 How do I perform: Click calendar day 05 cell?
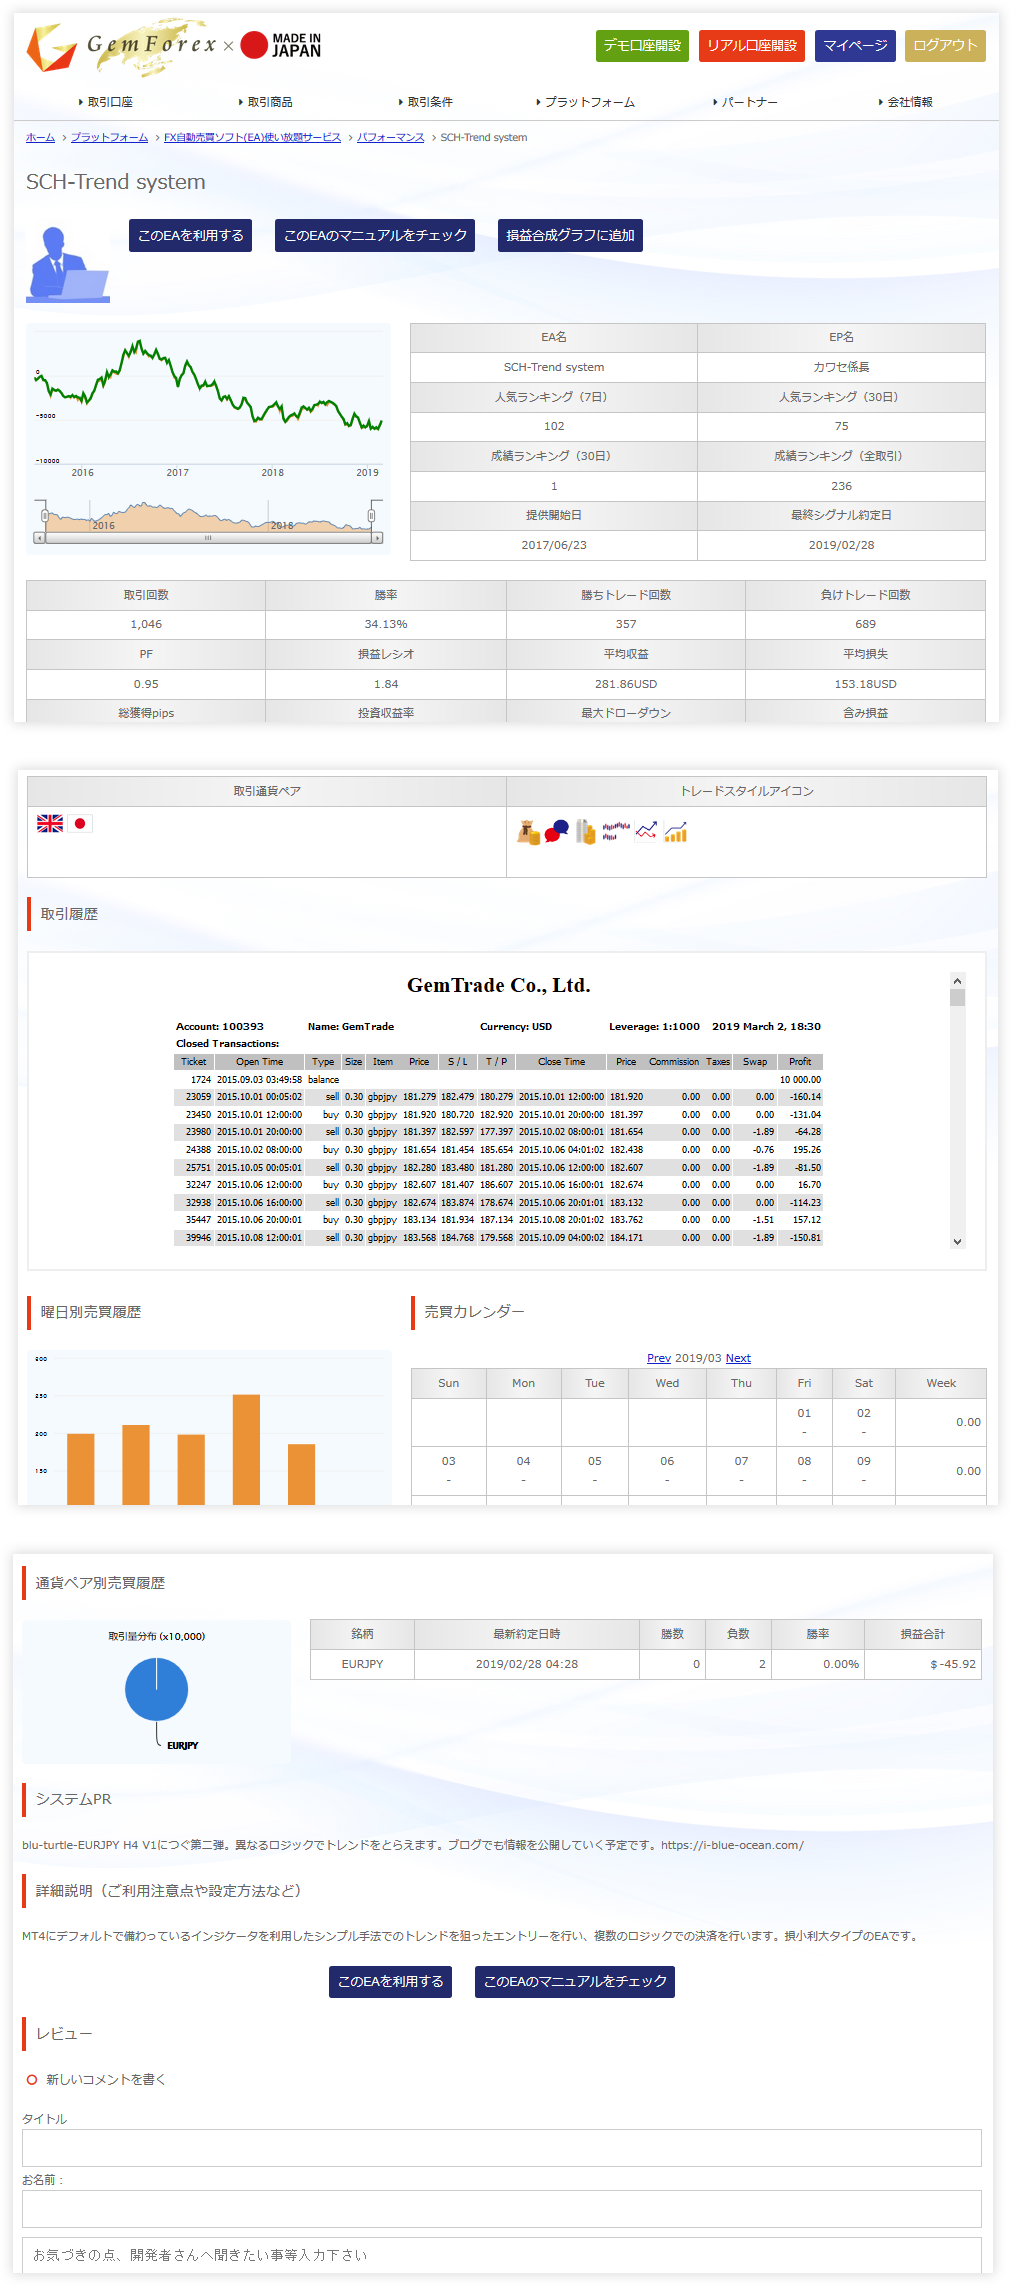tap(595, 1470)
